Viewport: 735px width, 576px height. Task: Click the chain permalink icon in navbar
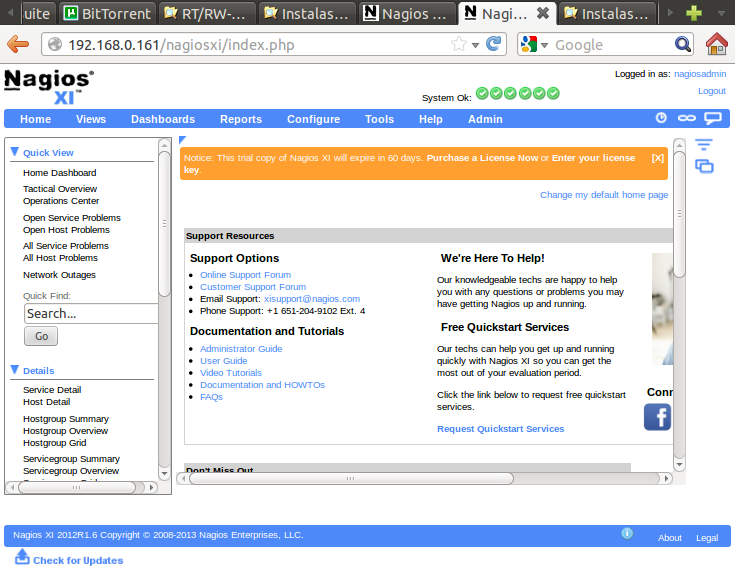tap(686, 118)
